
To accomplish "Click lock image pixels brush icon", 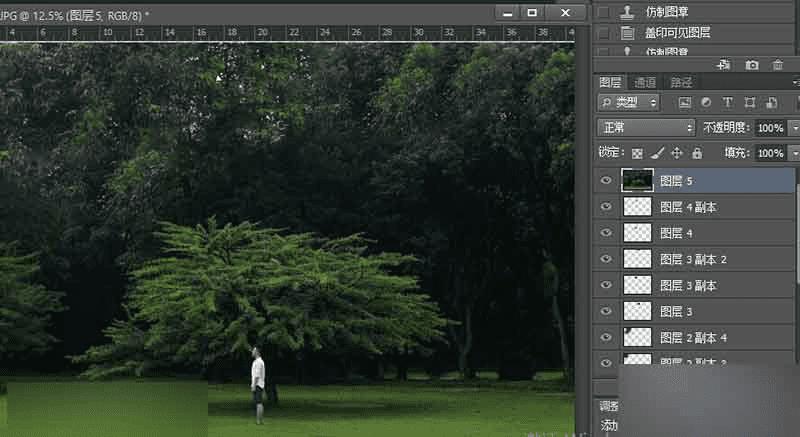I will click(x=656, y=153).
